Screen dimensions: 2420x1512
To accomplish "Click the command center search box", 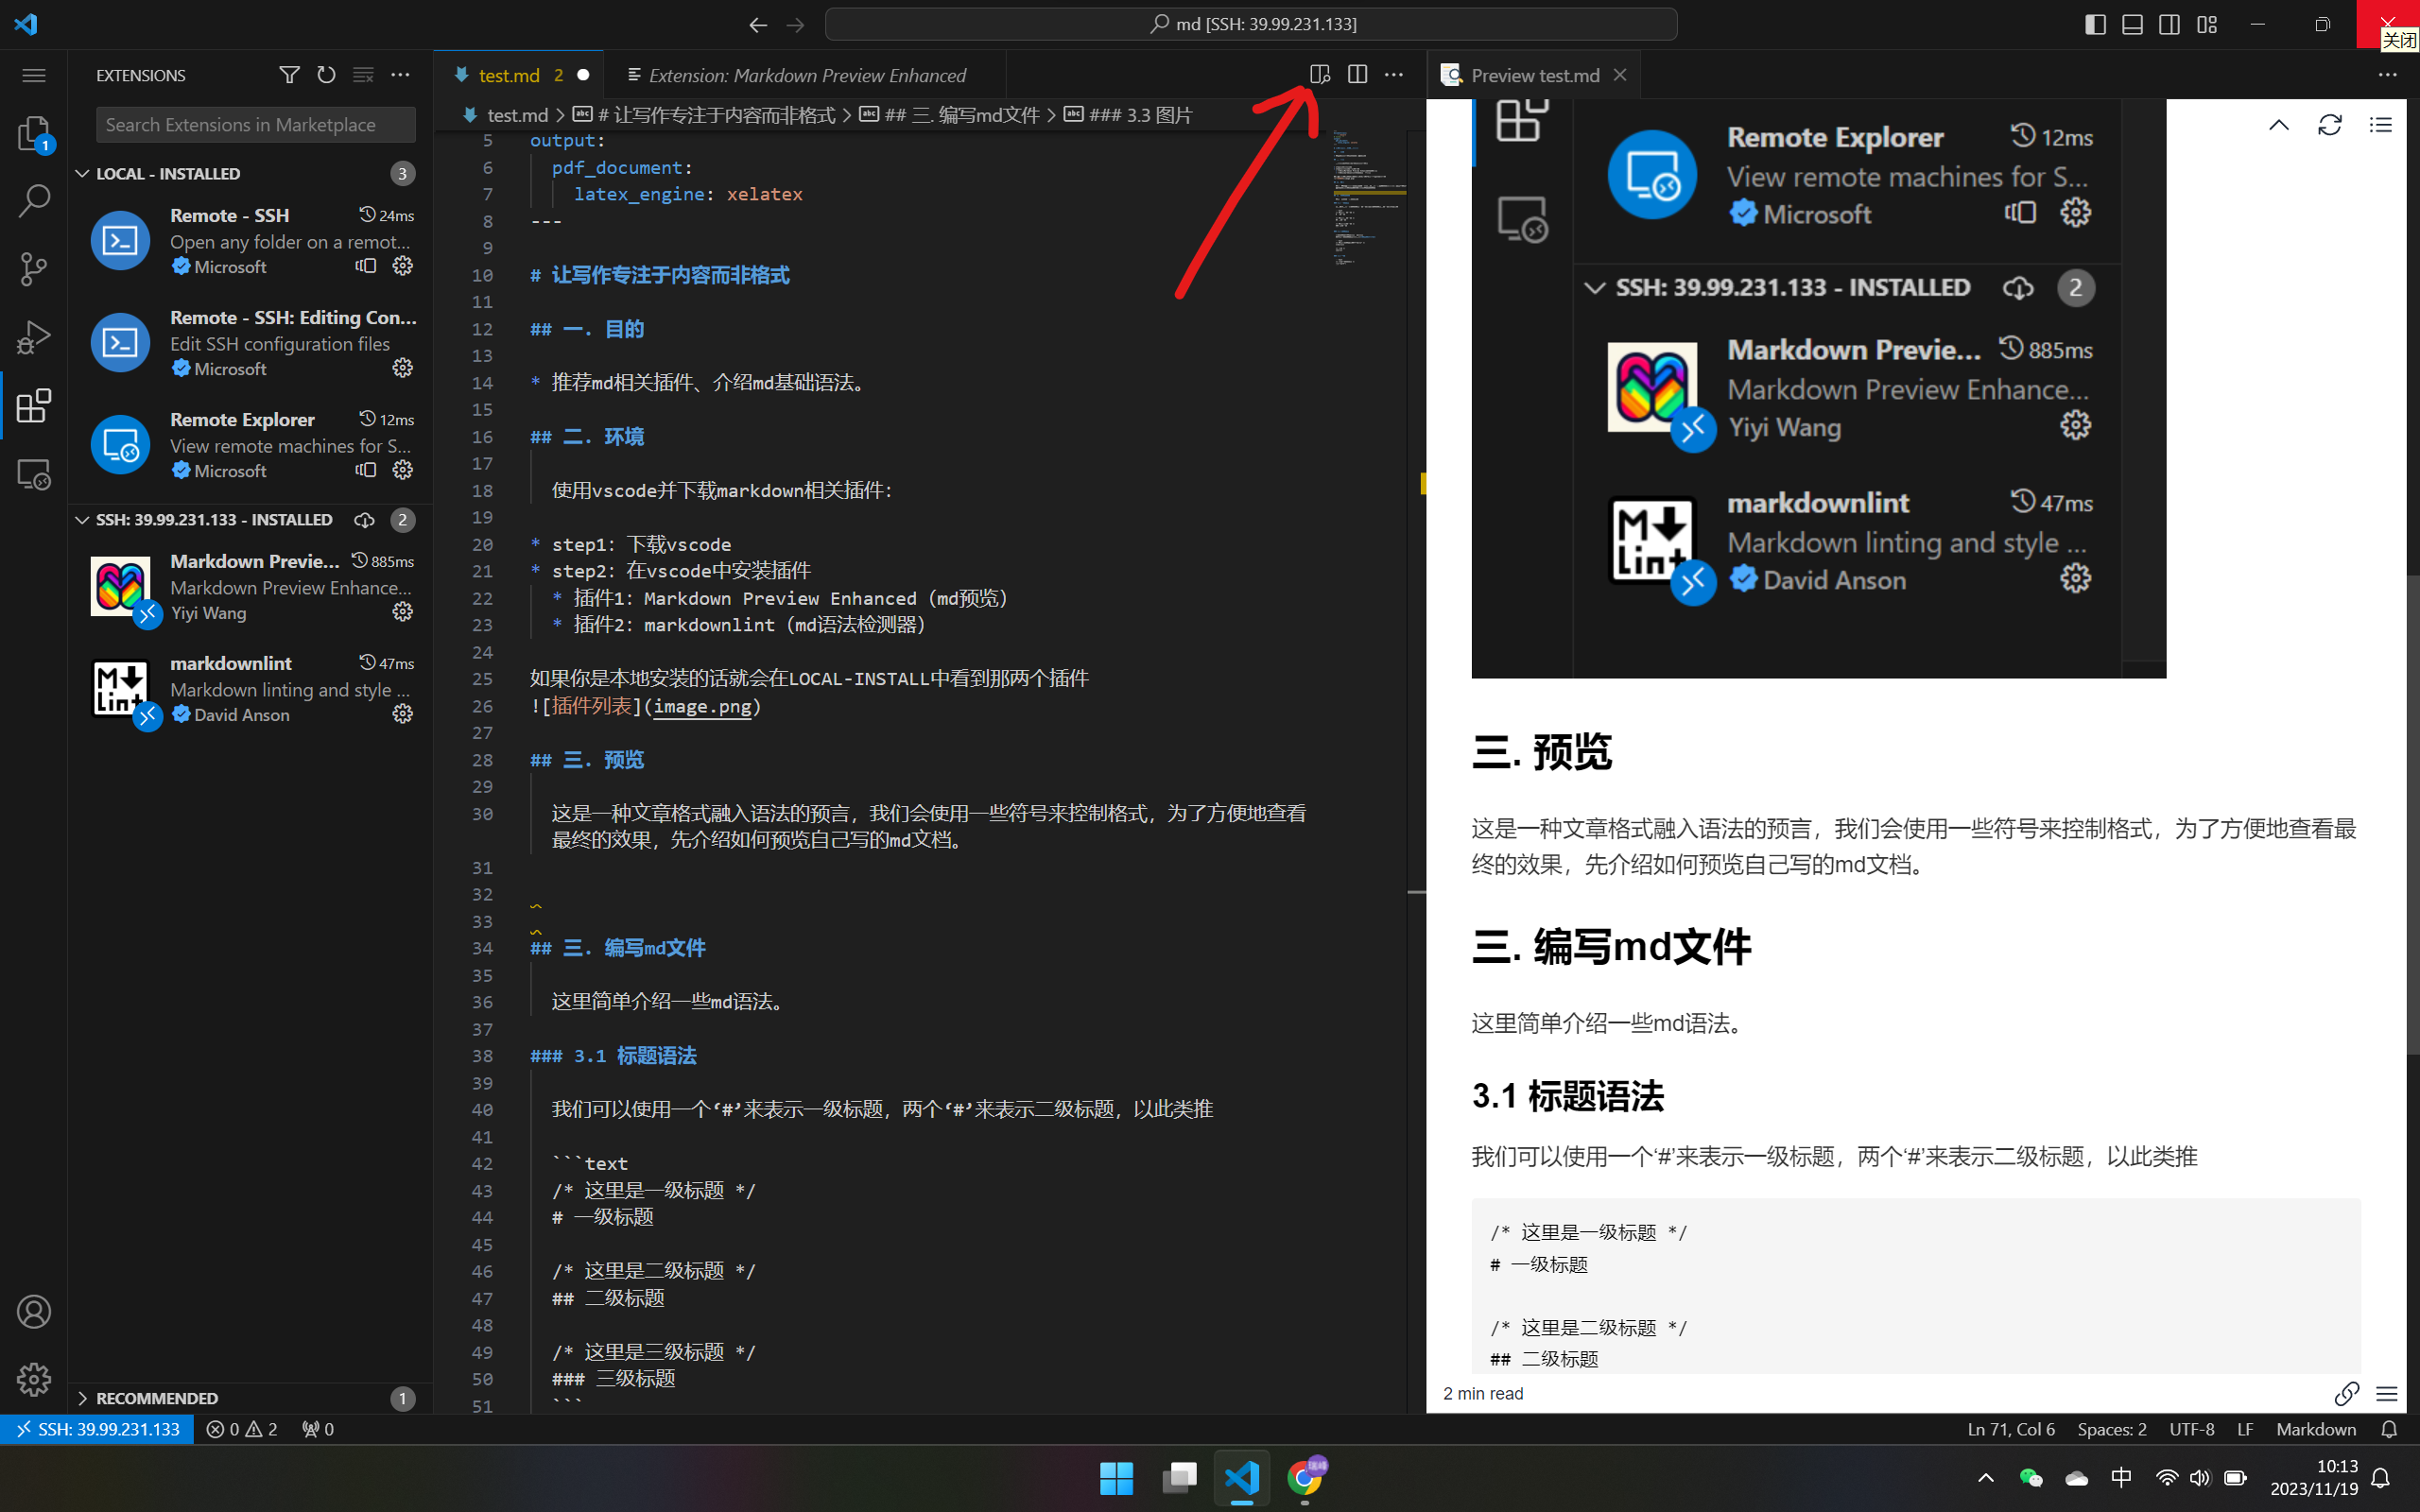I will (1251, 24).
